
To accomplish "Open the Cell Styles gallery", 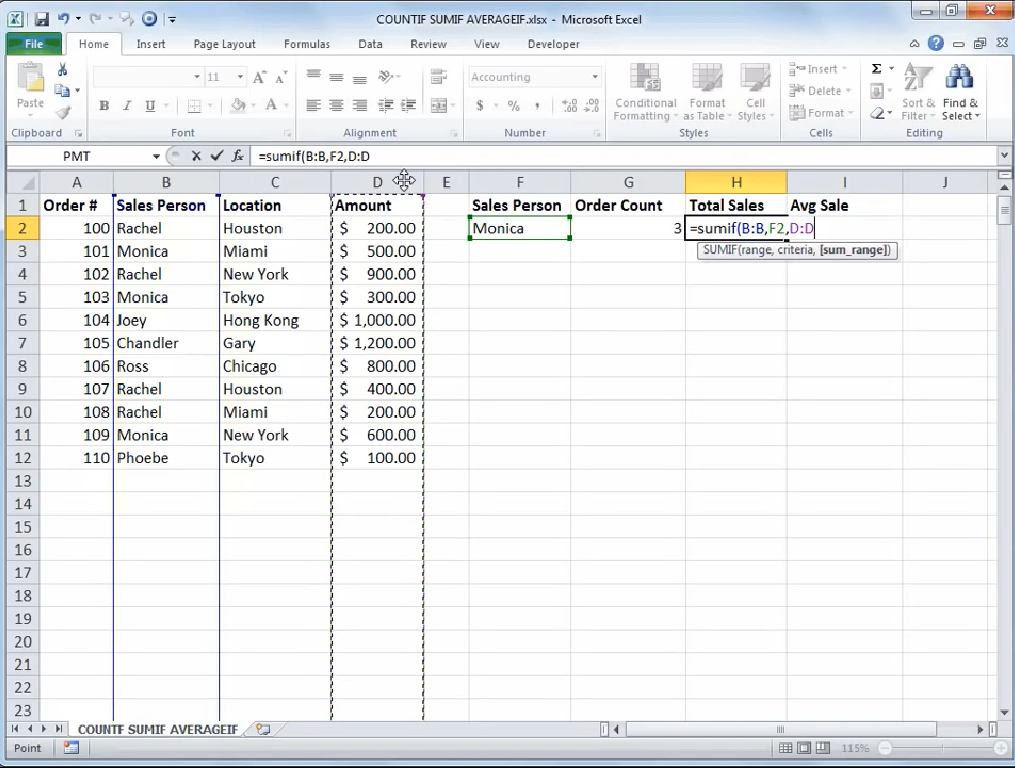I will coord(757,90).
